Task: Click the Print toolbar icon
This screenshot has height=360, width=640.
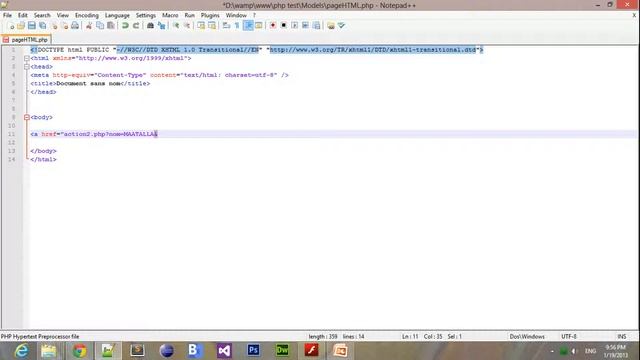Action: coord(75,26)
